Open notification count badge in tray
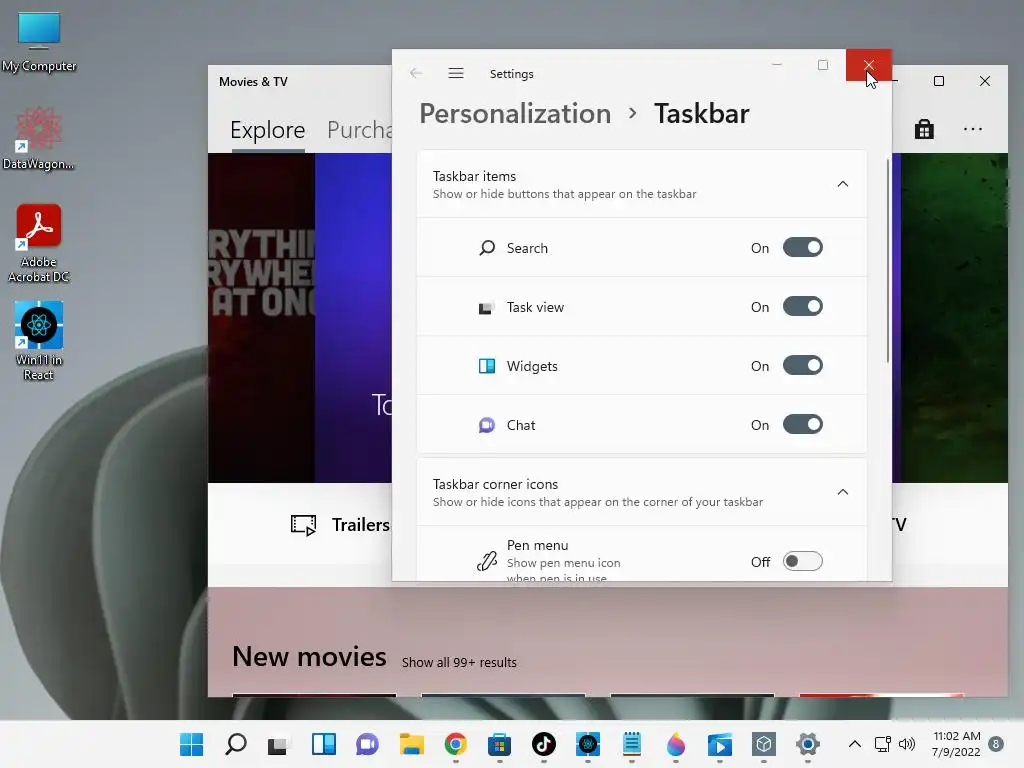The image size is (1024, 768). [995, 744]
